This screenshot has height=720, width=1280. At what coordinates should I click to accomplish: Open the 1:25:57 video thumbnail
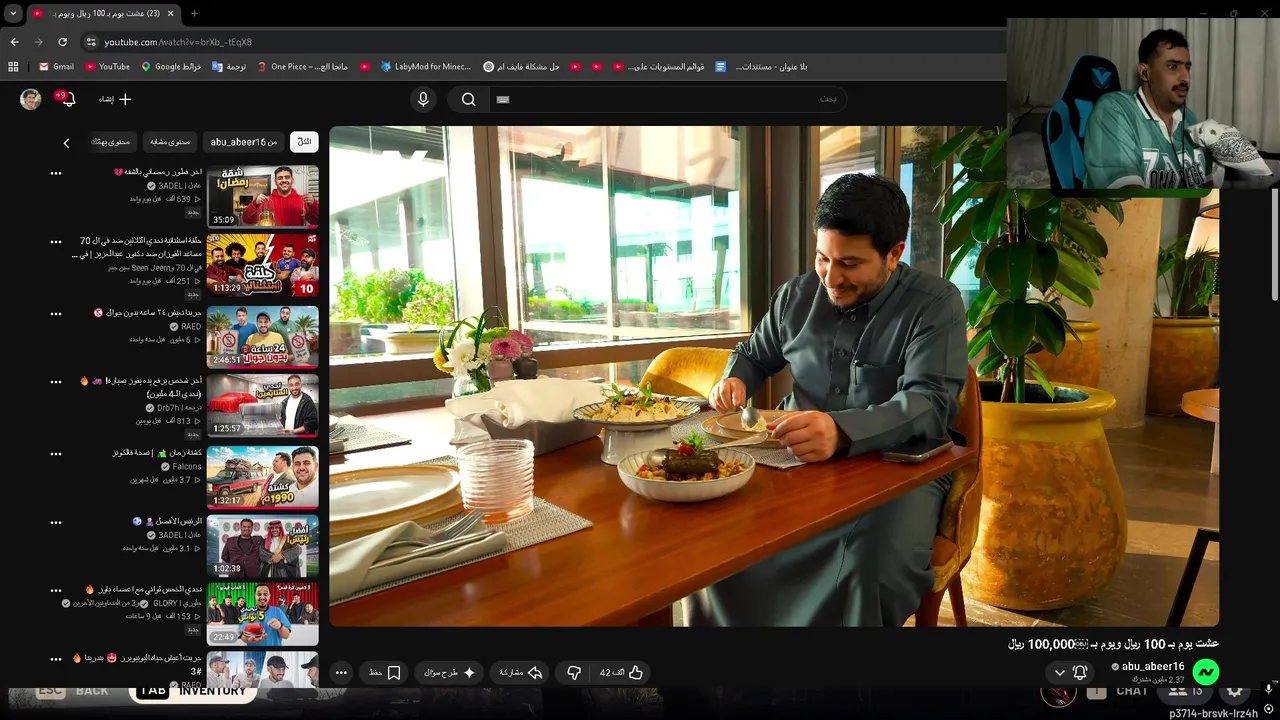click(x=263, y=406)
